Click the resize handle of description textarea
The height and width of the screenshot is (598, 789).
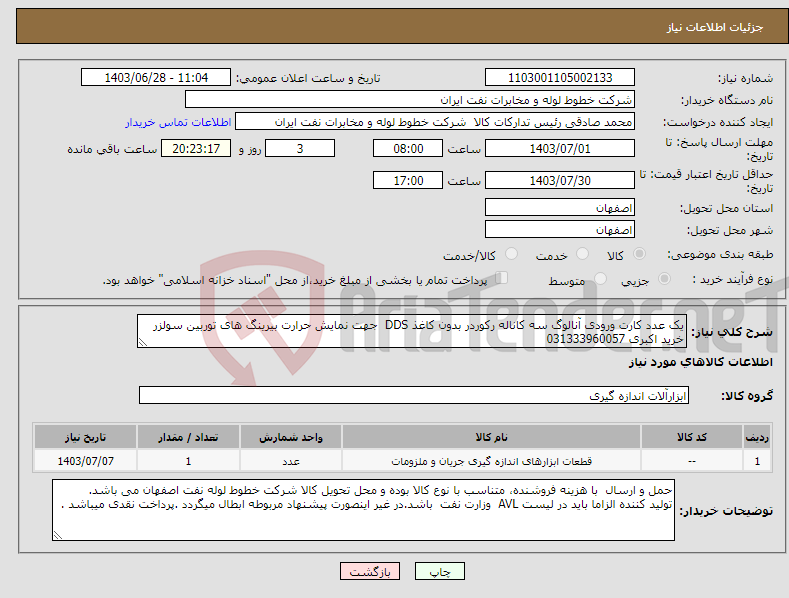tap(143, 343)
